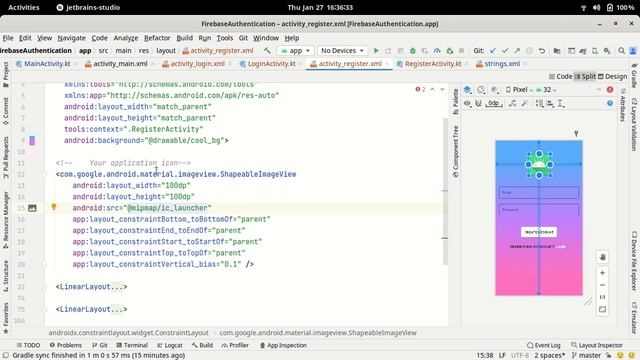Open the Layout Inspector
The height and width of the screenshot is (360, 640).
click(596, 345)
